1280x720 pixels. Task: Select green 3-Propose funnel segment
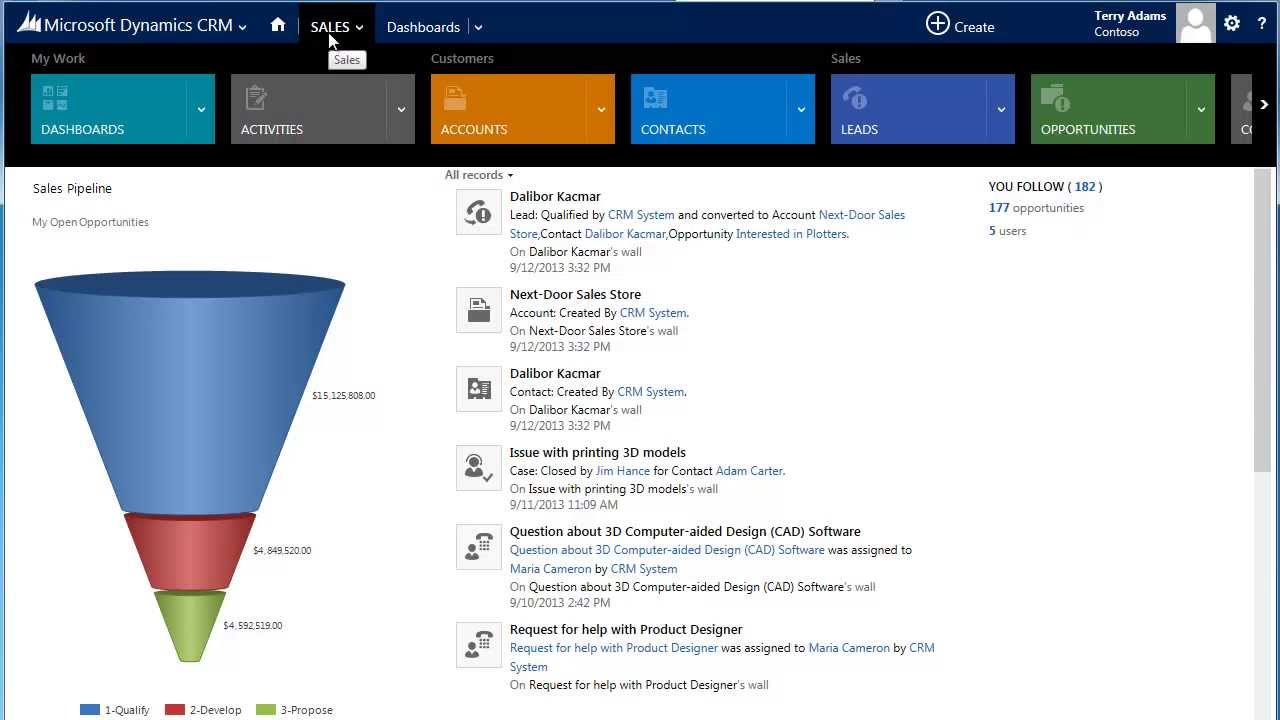point(190,626)
